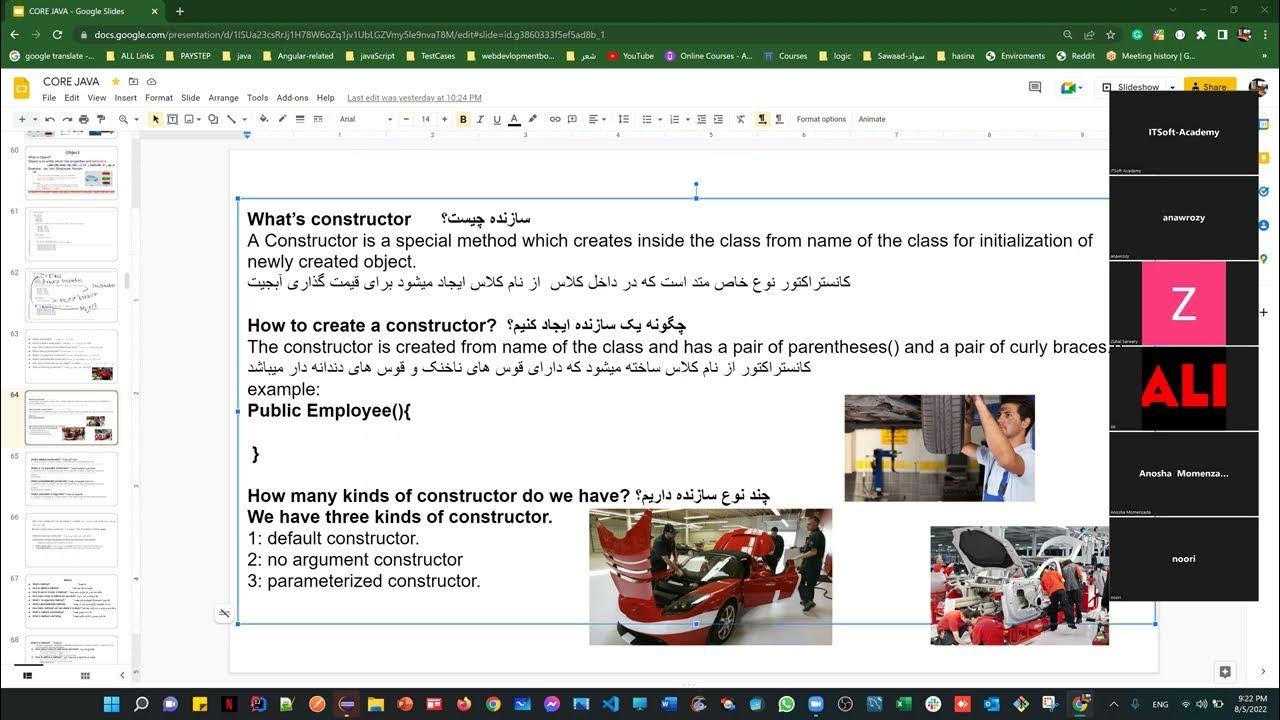Image resolution: width=1280 pixels, height=720 pixels.
Task: Toggle bold formatting
Action: 463,119
